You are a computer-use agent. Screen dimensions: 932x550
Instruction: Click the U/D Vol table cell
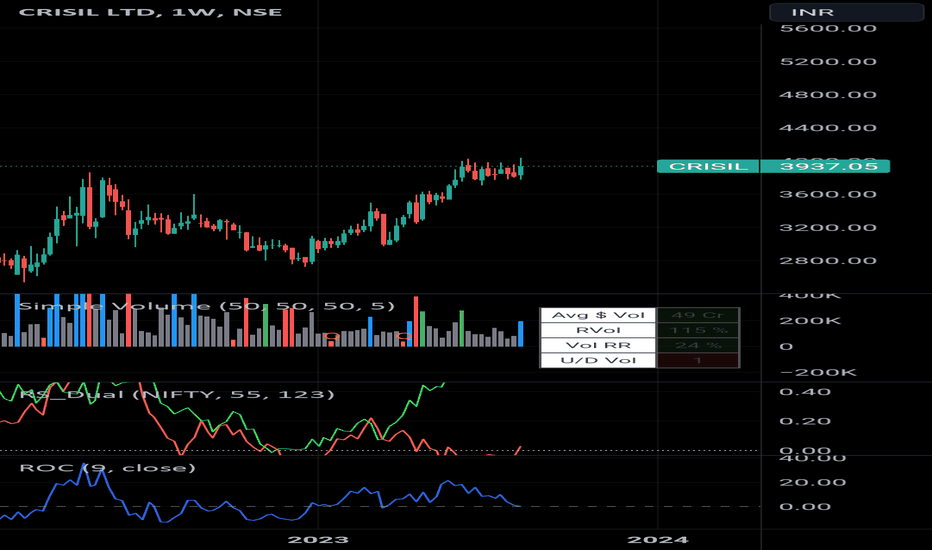coord(598,360)
